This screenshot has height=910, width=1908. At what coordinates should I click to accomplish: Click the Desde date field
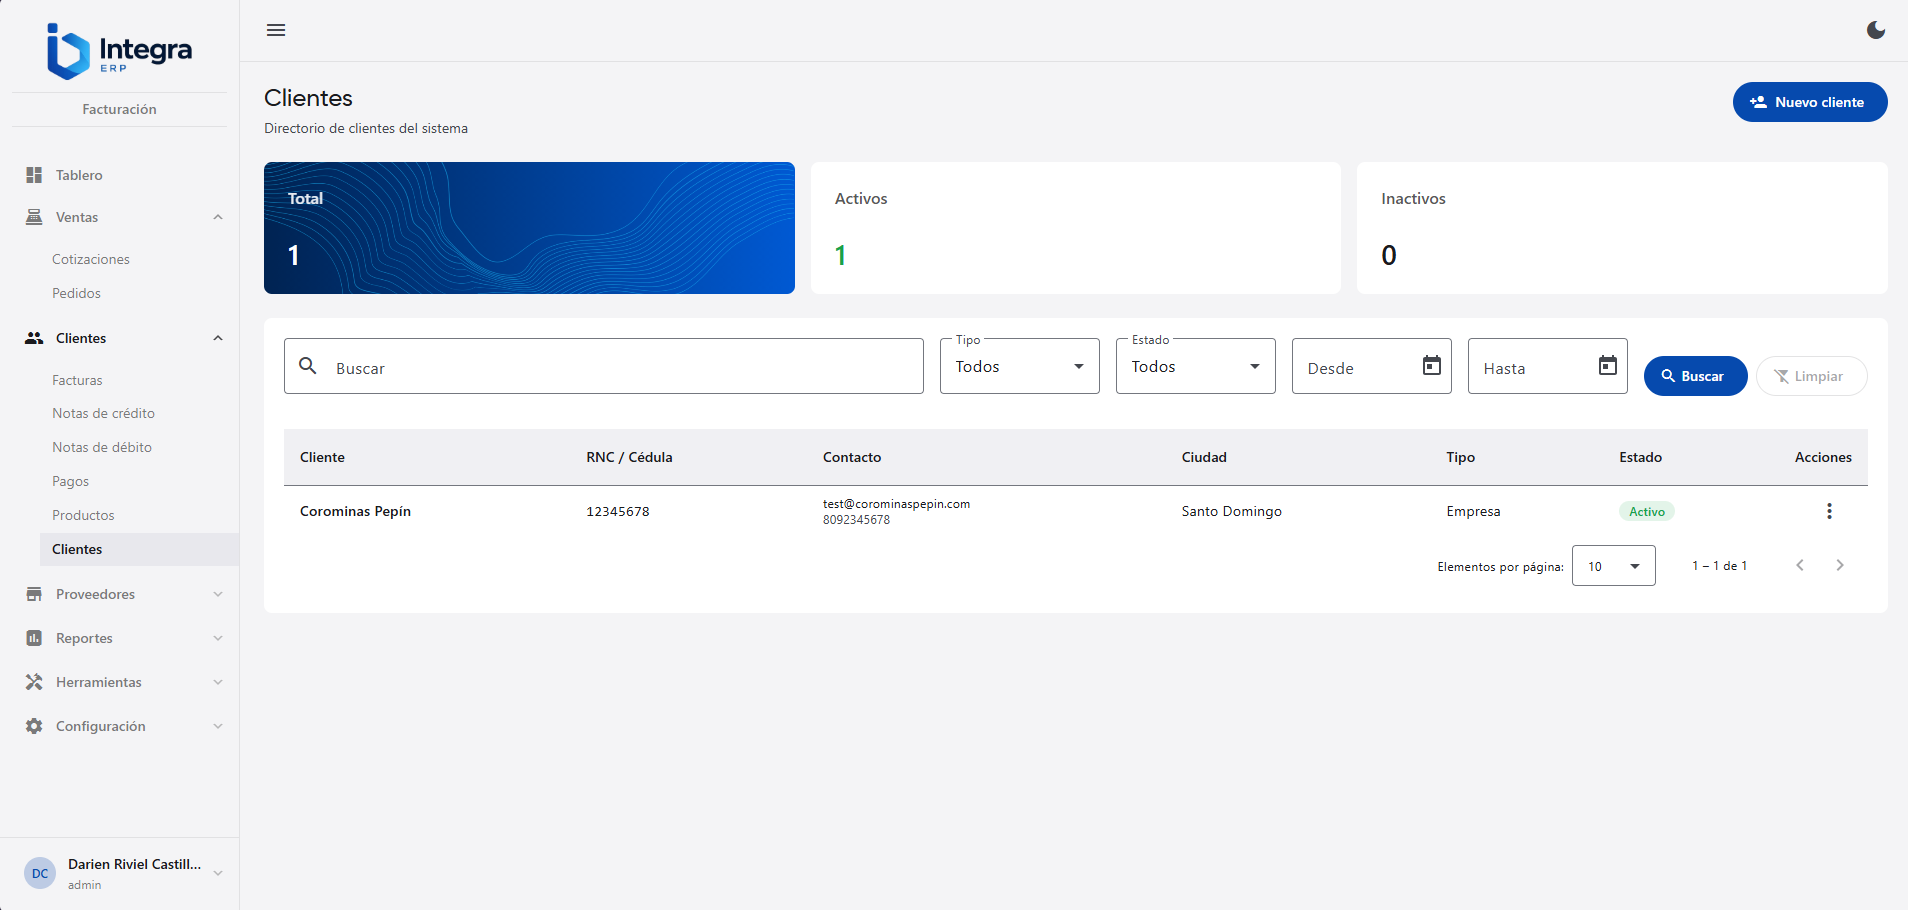[x=1372, y=366]
